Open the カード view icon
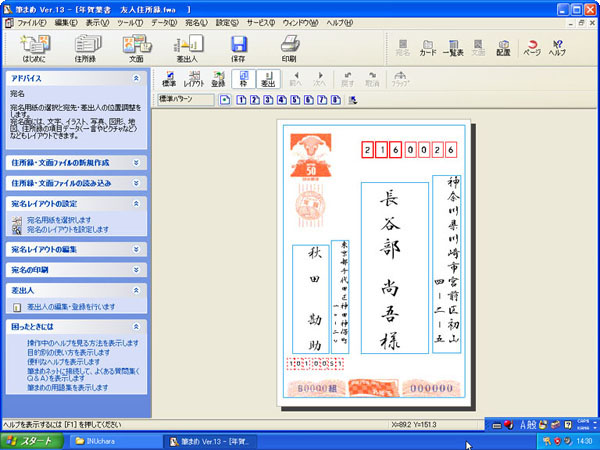Viewport: 600px width, 450px height. point(428,49)
